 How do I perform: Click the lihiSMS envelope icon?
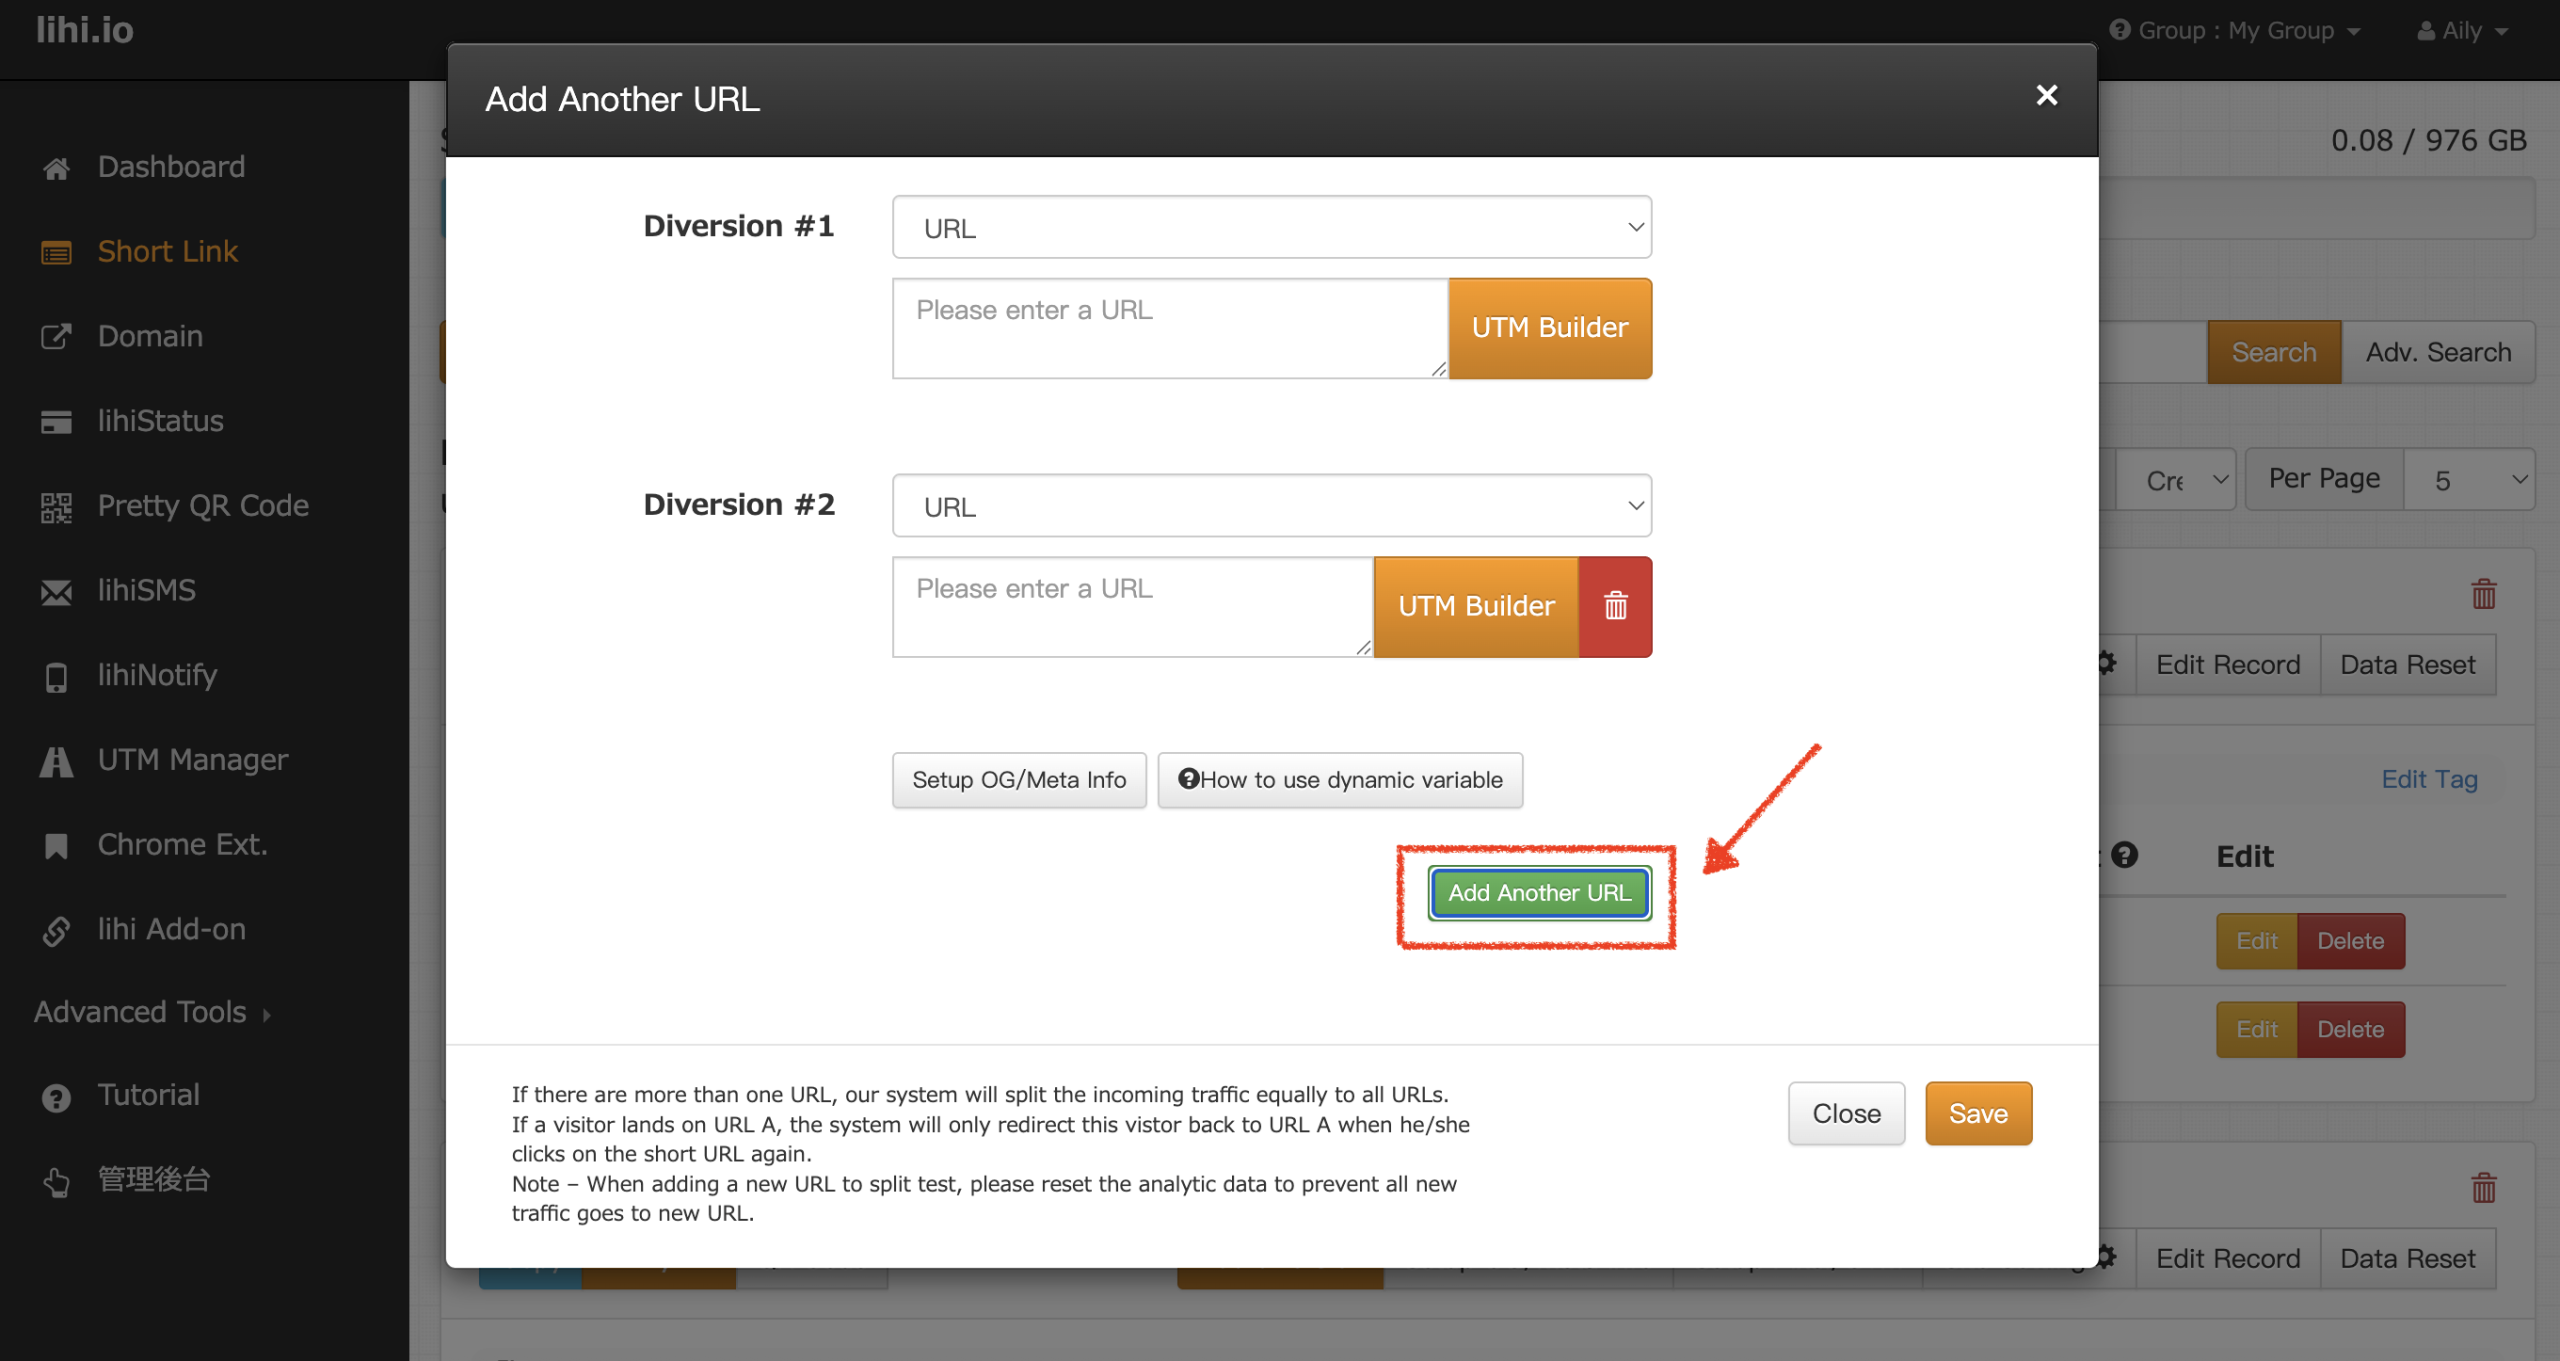pos(56,592)
